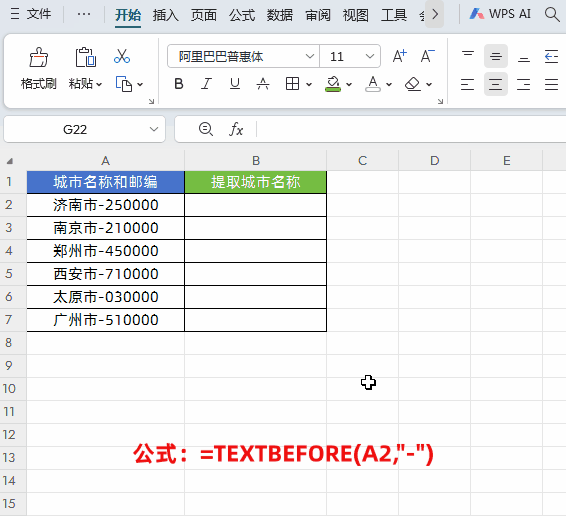Click the three-dots more menu
Image resolution: width=566 pixels, height=516 pixels.
(x=84, y=14)
